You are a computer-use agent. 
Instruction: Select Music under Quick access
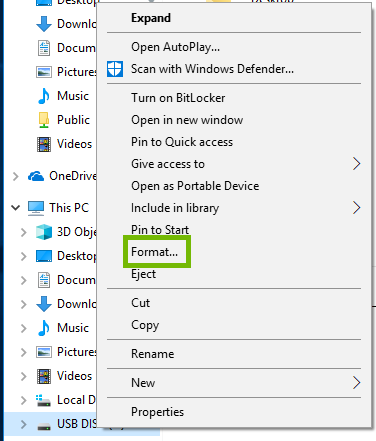point(73,96)
